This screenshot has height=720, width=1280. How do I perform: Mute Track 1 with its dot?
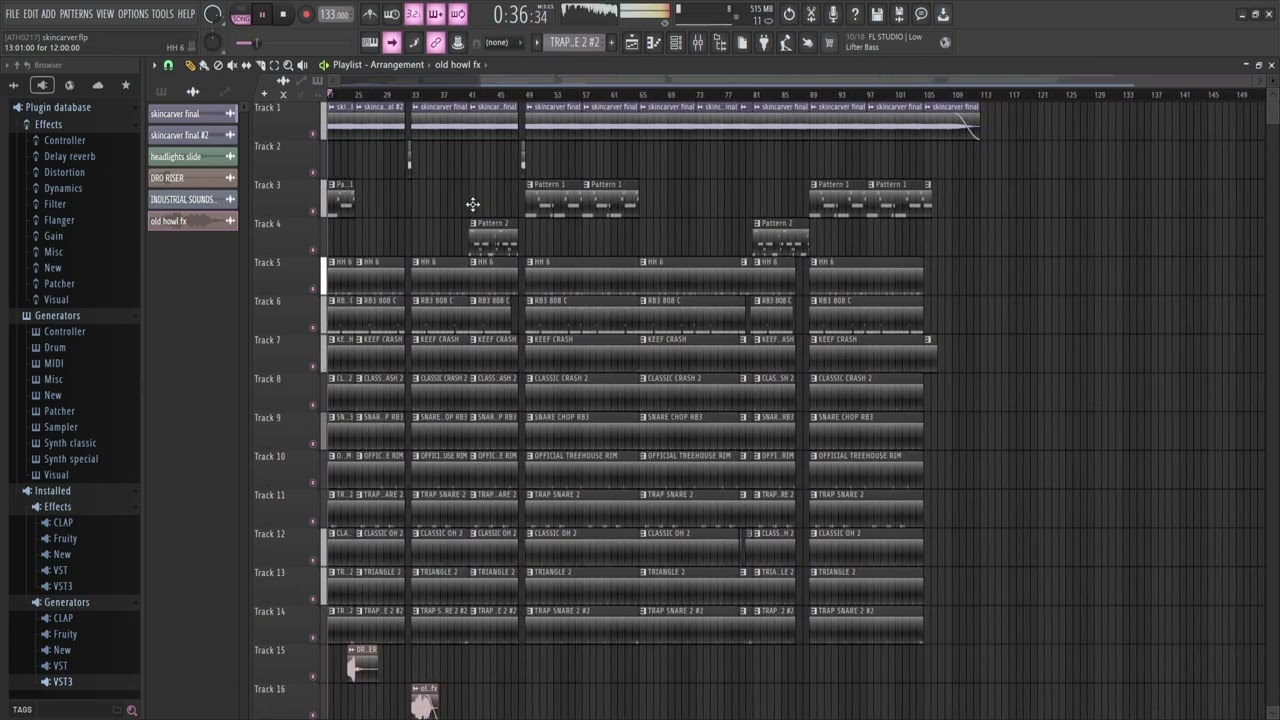313,133
